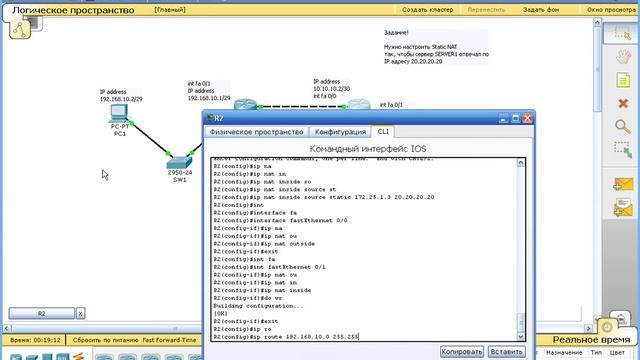Screen dimensions: 640x360
Task: Close the R2 bottom tab with X
Action: pos(80,313)
